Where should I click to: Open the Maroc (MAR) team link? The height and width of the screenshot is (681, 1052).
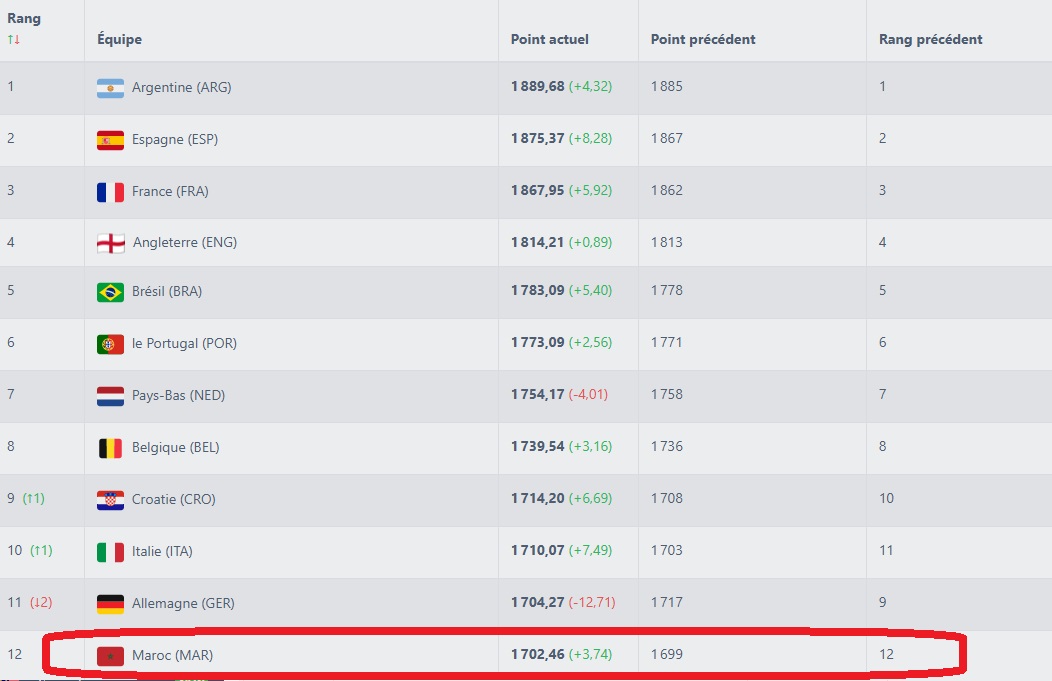point(172,656)
